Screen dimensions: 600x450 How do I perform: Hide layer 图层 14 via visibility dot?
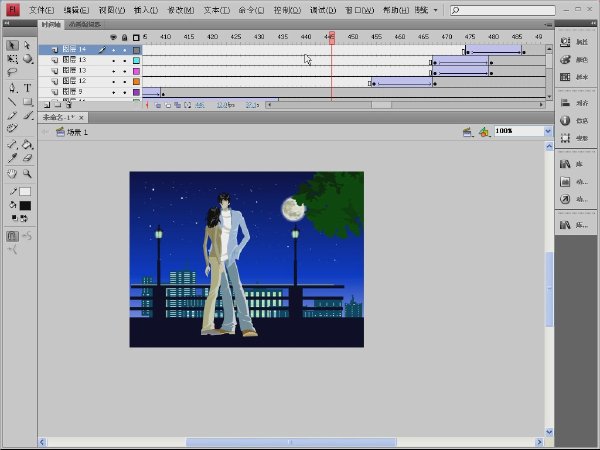pos(113,50)
